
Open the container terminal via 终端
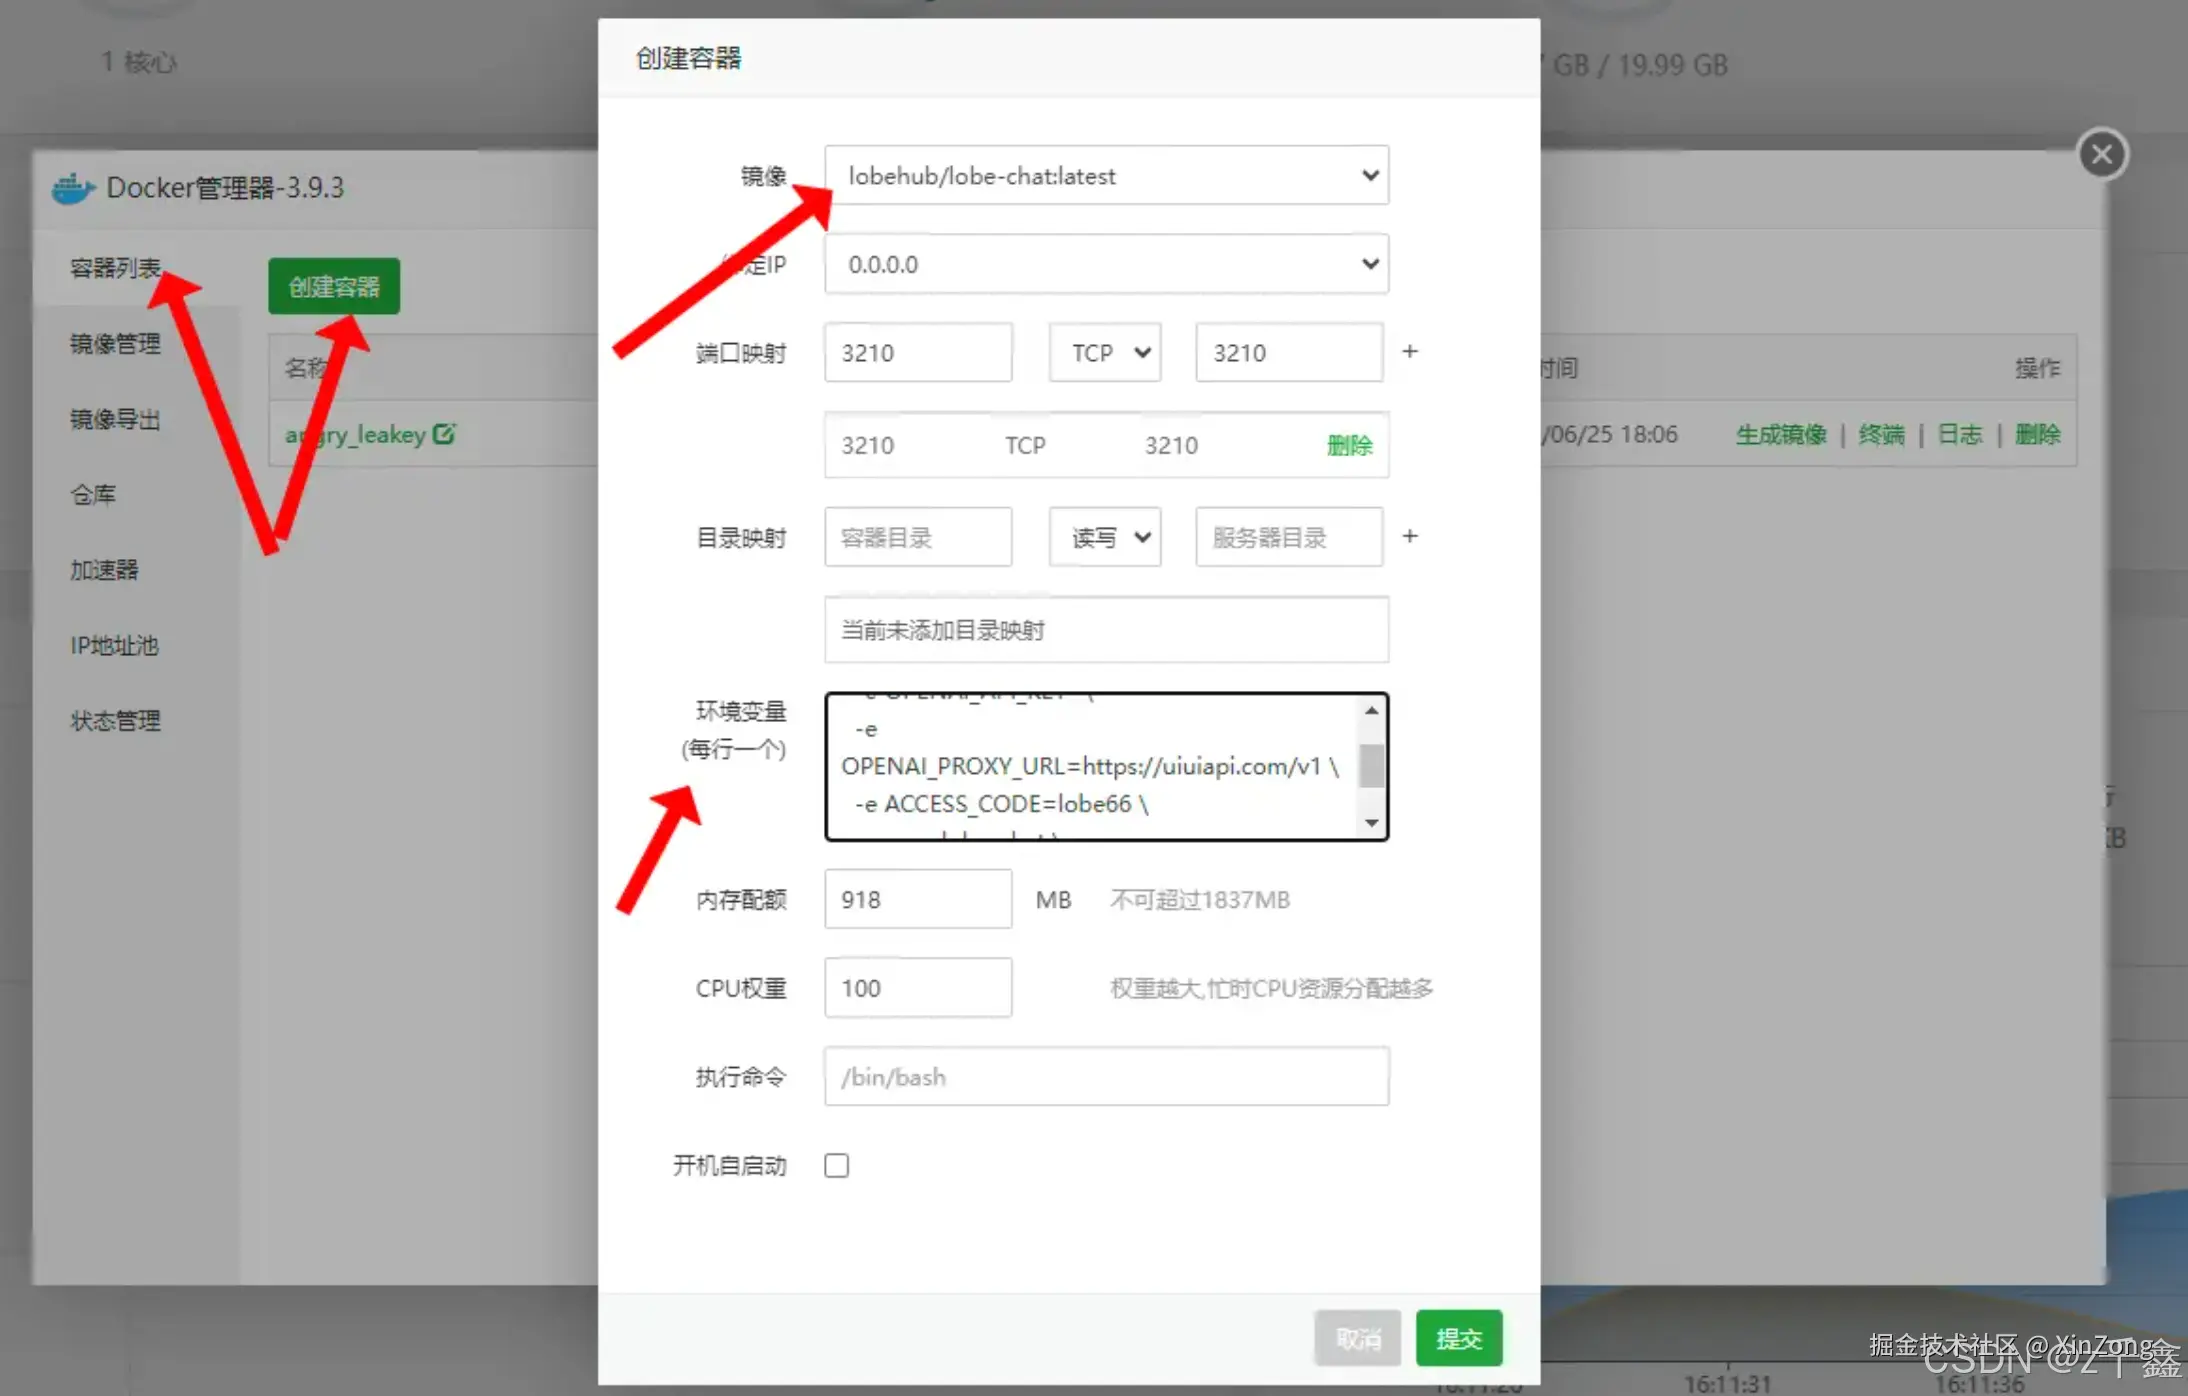1880,434
